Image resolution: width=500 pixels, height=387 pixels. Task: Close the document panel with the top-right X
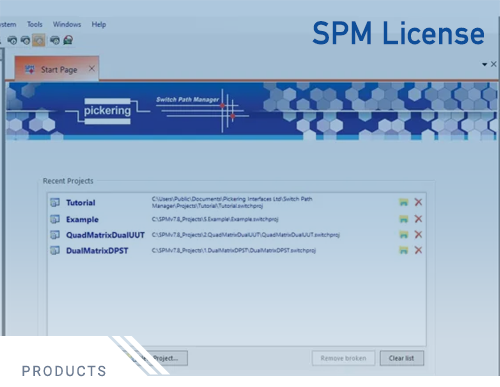coord(494,64)
